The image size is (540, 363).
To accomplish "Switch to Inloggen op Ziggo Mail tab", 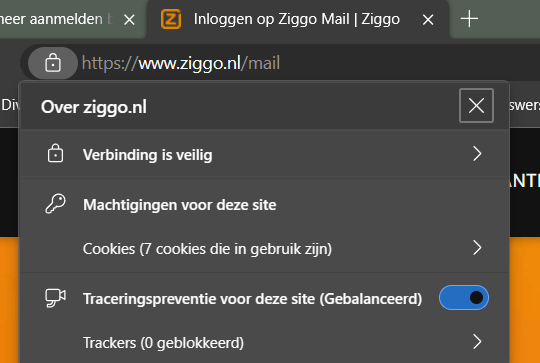I will 298,19.
